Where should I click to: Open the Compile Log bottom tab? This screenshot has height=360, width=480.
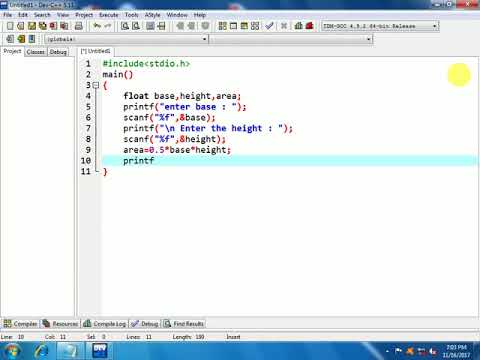(105, 324)
